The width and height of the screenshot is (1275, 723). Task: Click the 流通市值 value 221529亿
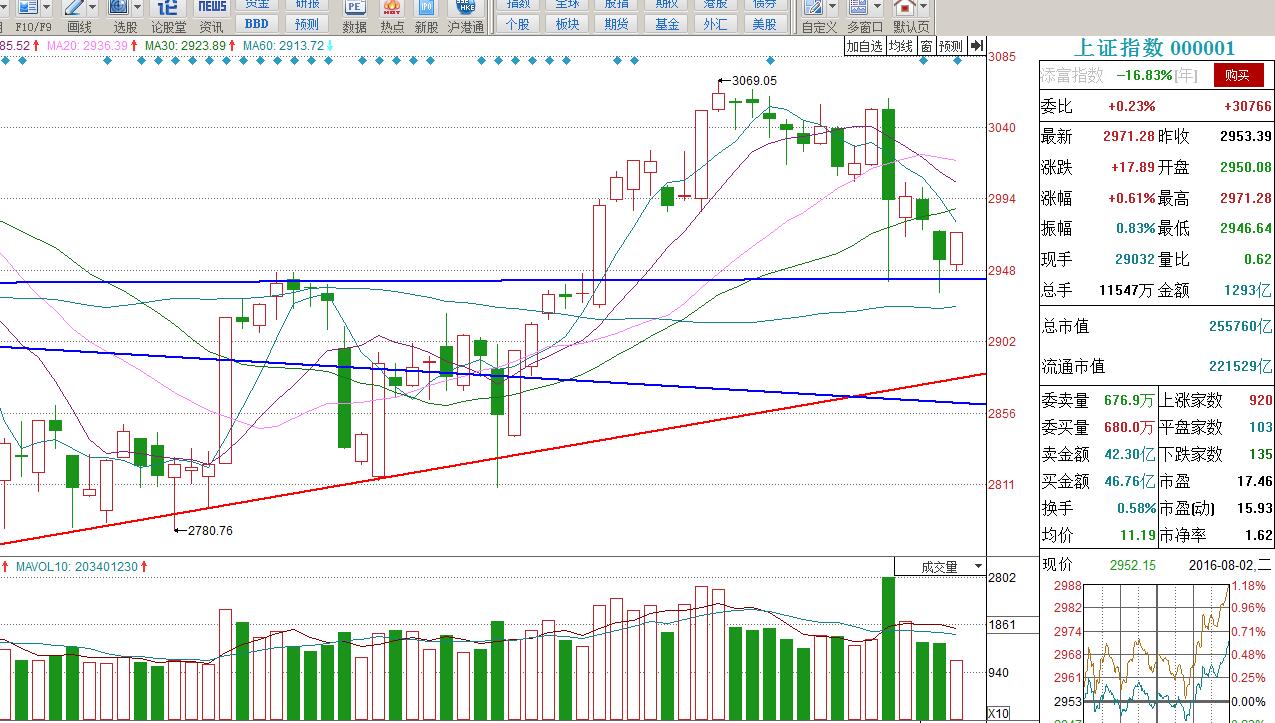coord(1240,367)
